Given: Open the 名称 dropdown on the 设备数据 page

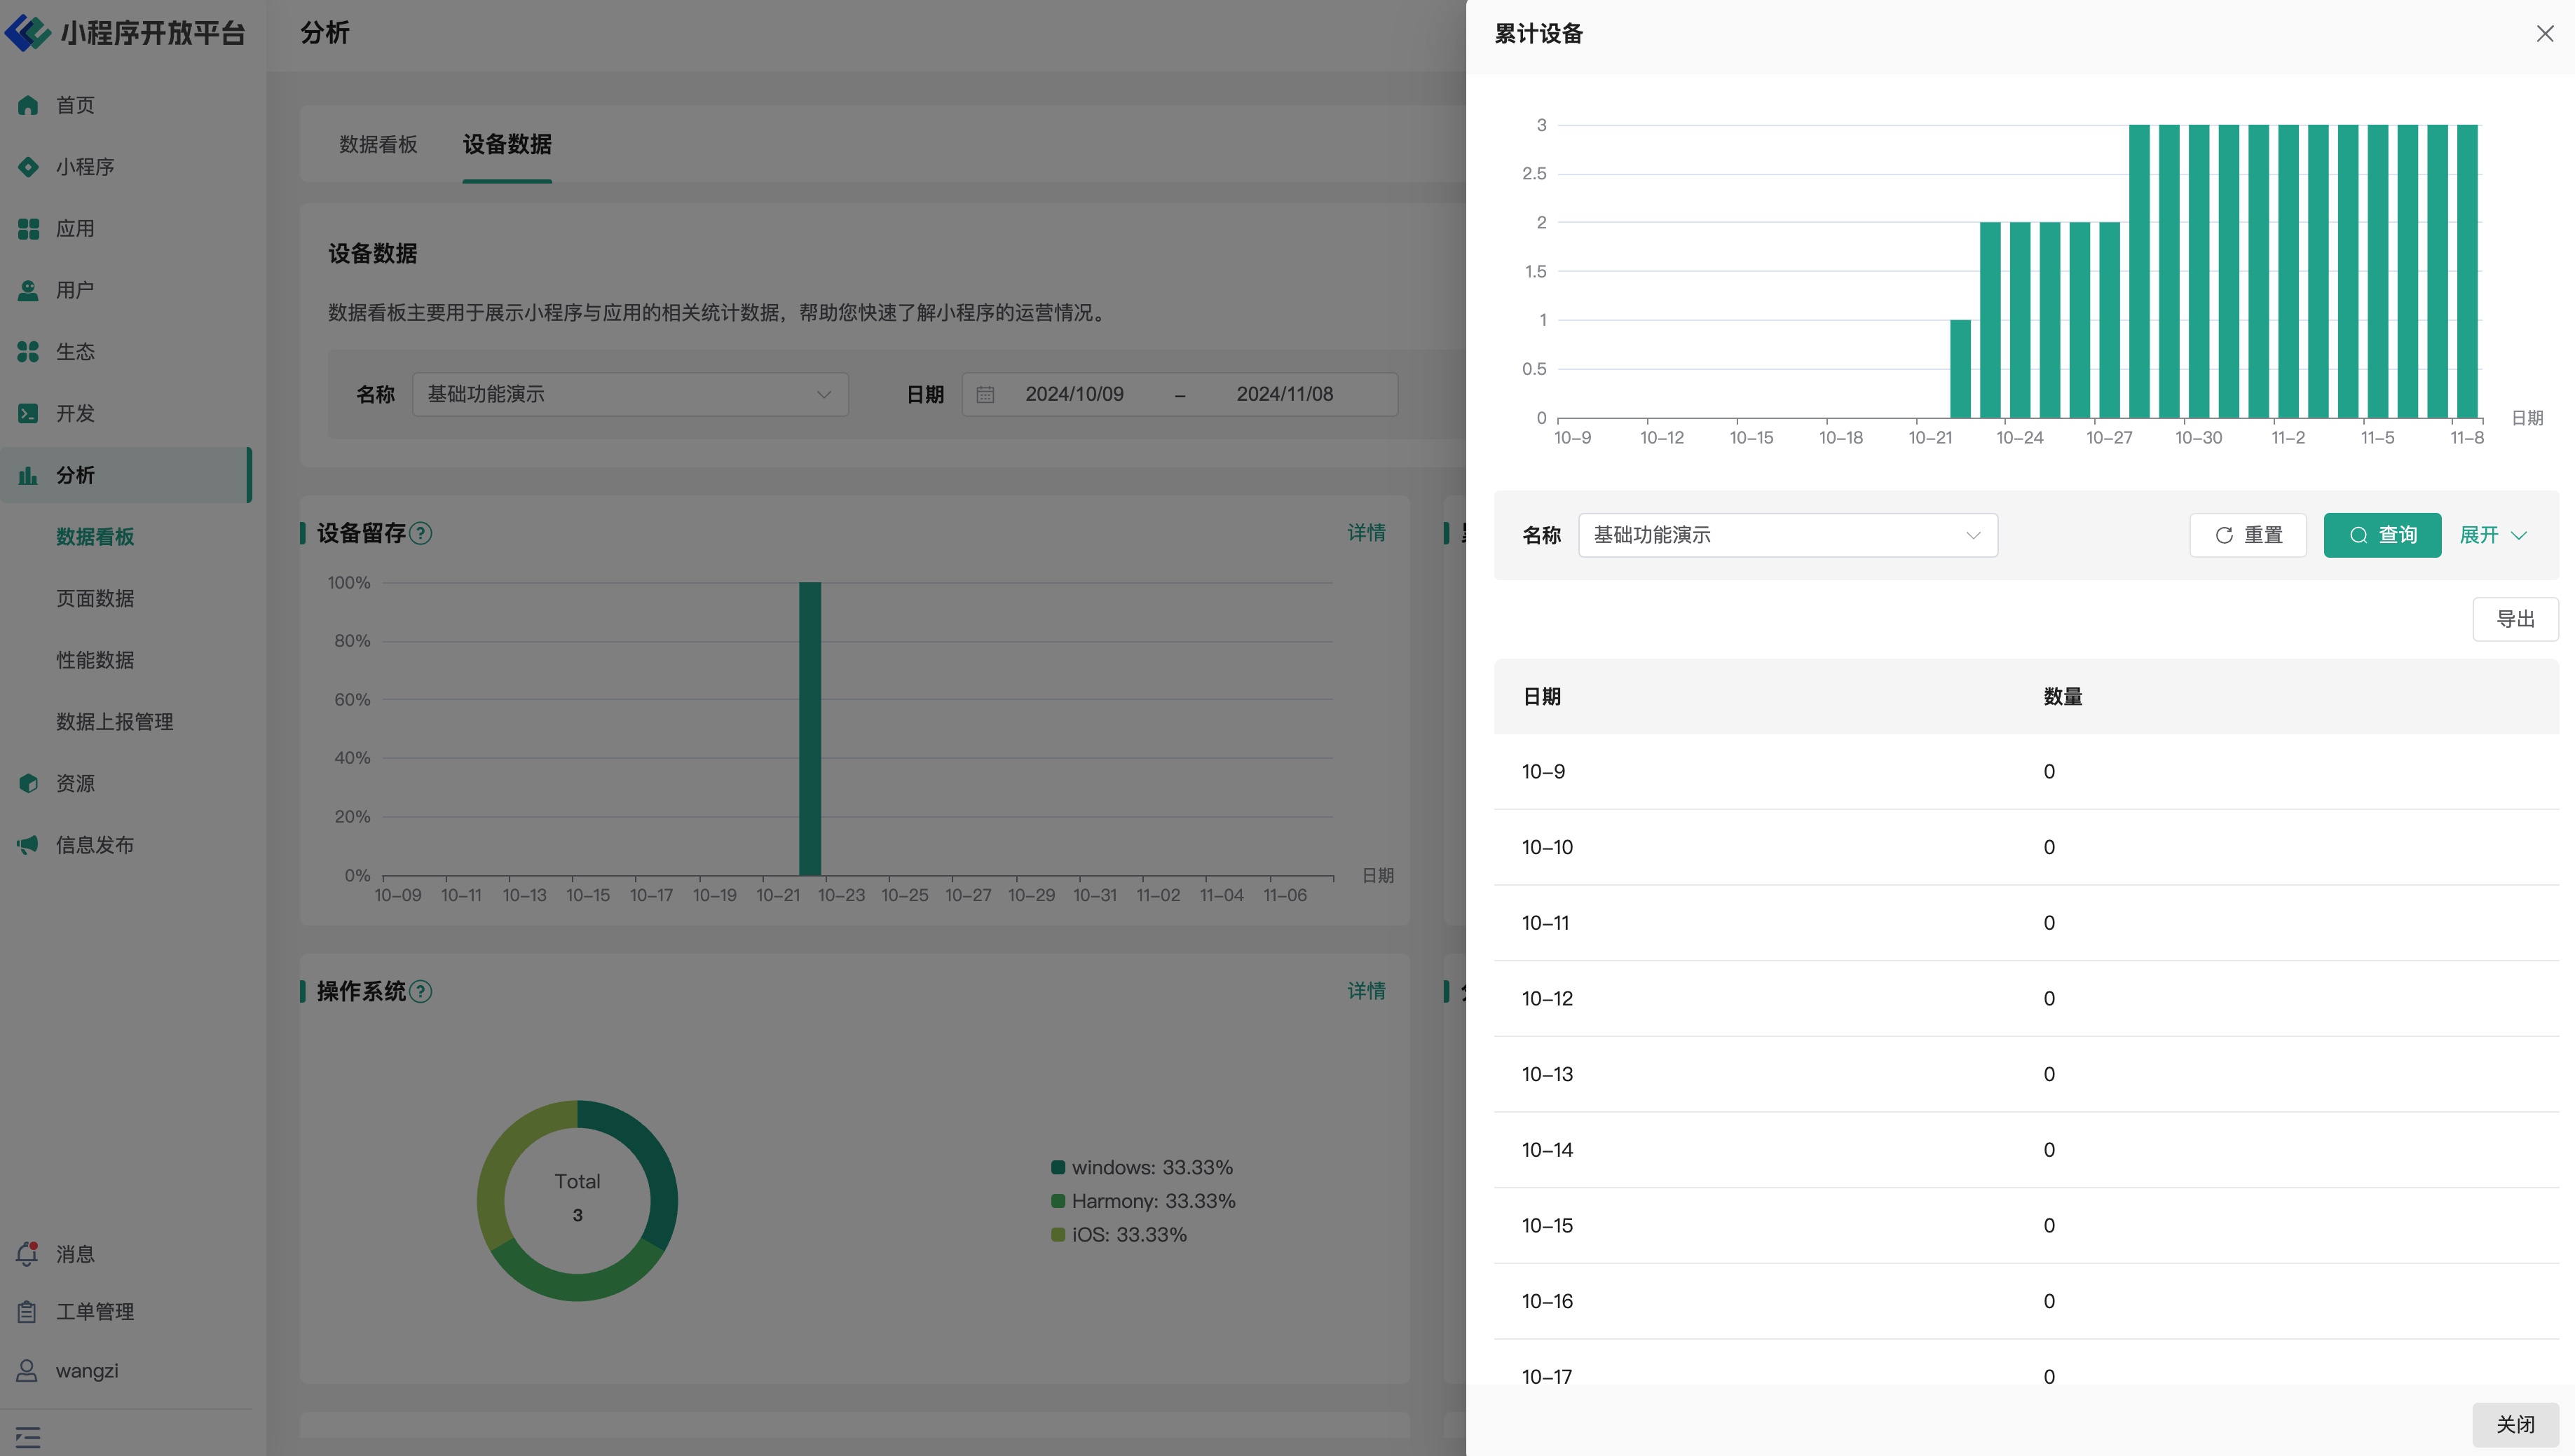Looking at the screenshot, I should point(630,395).
